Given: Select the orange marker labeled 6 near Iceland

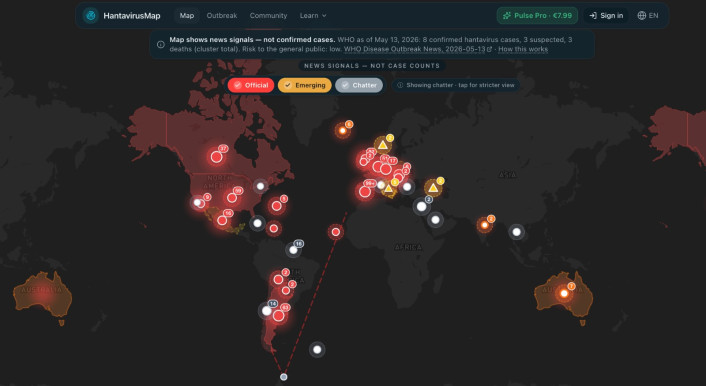Looking at the screenshot, I should click(342, 131).
